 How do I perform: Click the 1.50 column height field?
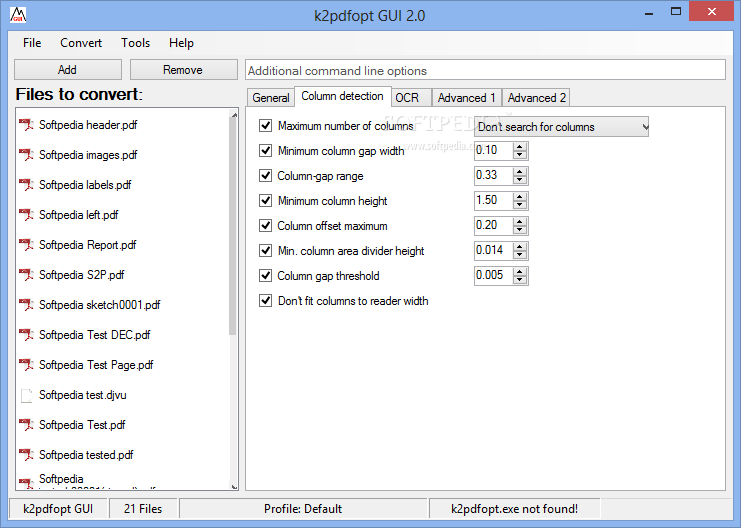[494, 201]
